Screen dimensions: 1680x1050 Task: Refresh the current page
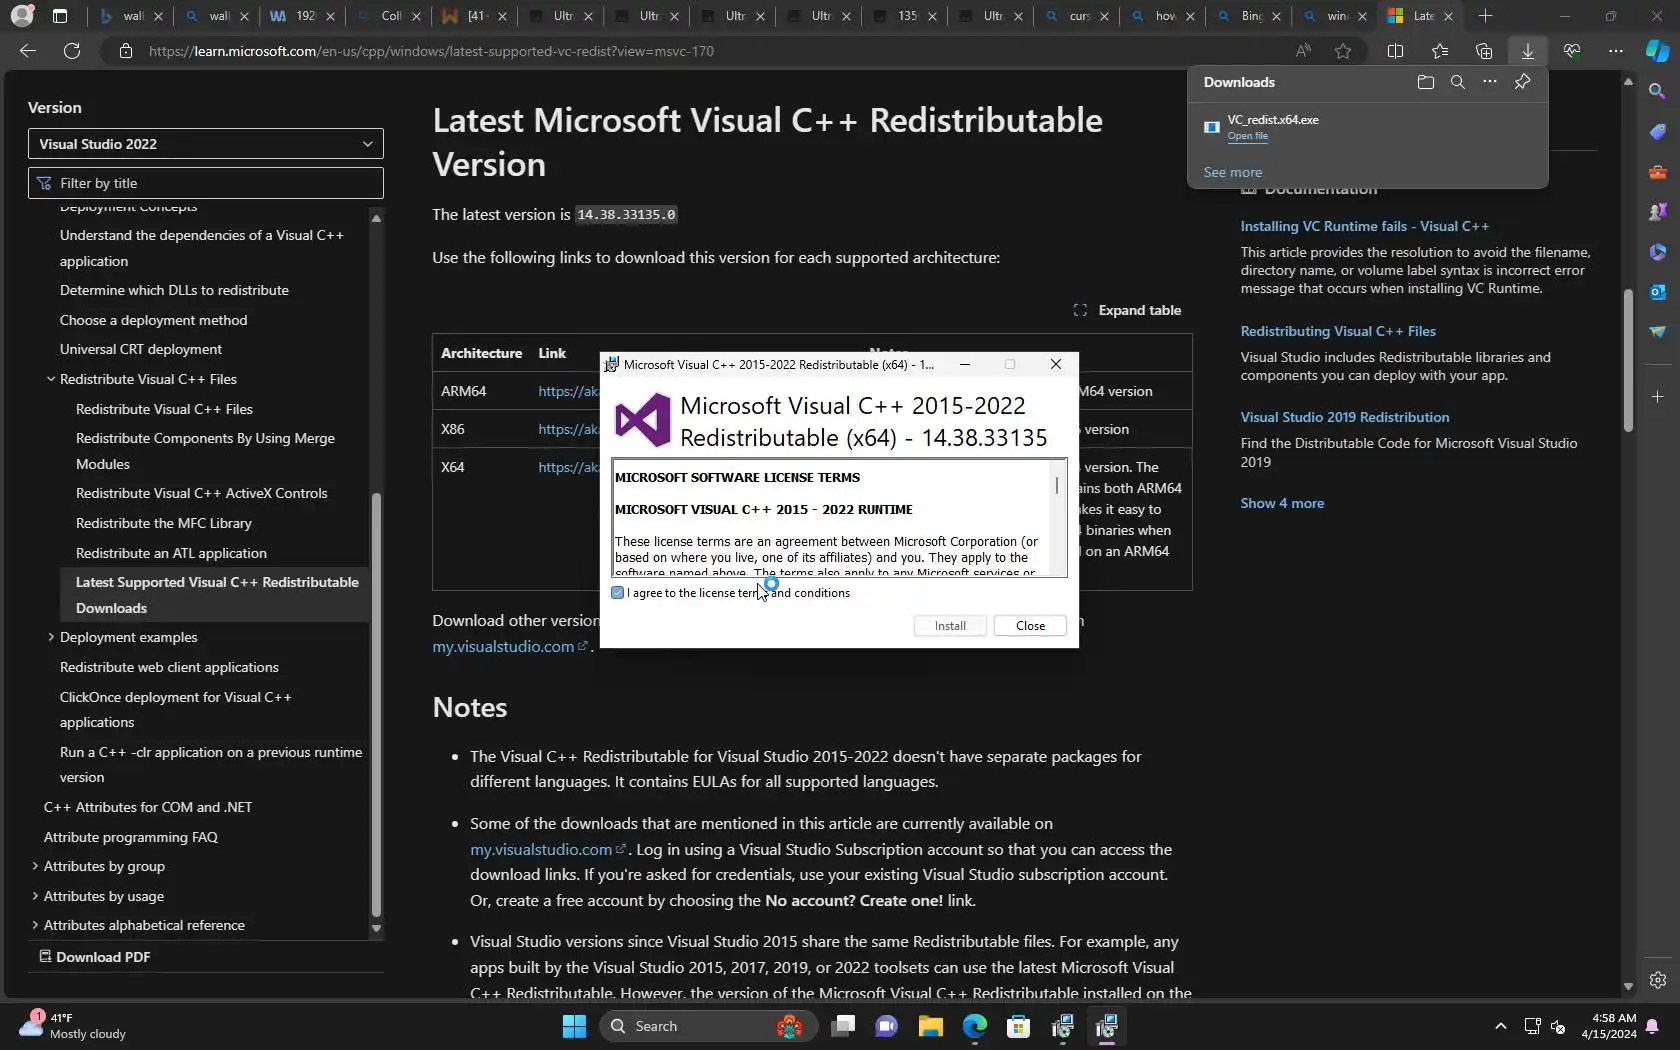point(72,51)
